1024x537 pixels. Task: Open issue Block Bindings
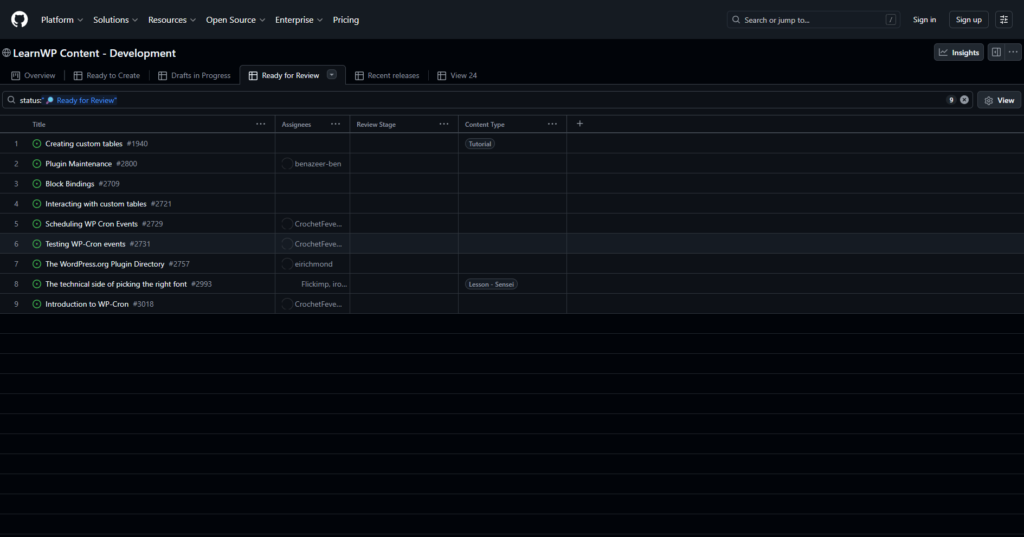[x=69, y=184]
